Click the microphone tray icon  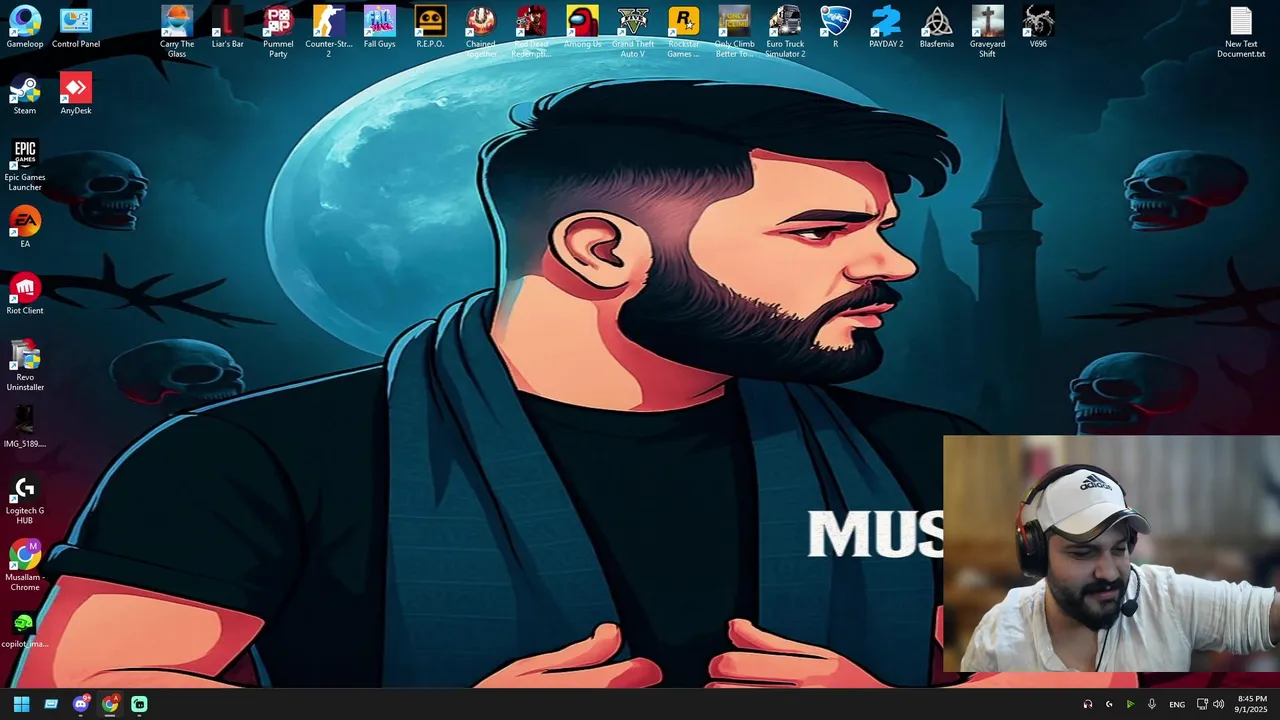1152,704
